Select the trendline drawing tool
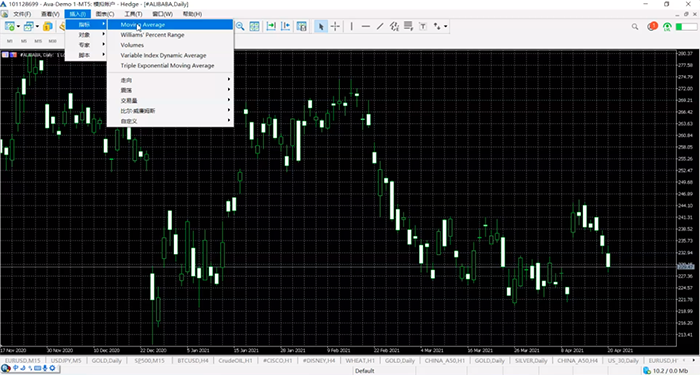 (380, 26)
